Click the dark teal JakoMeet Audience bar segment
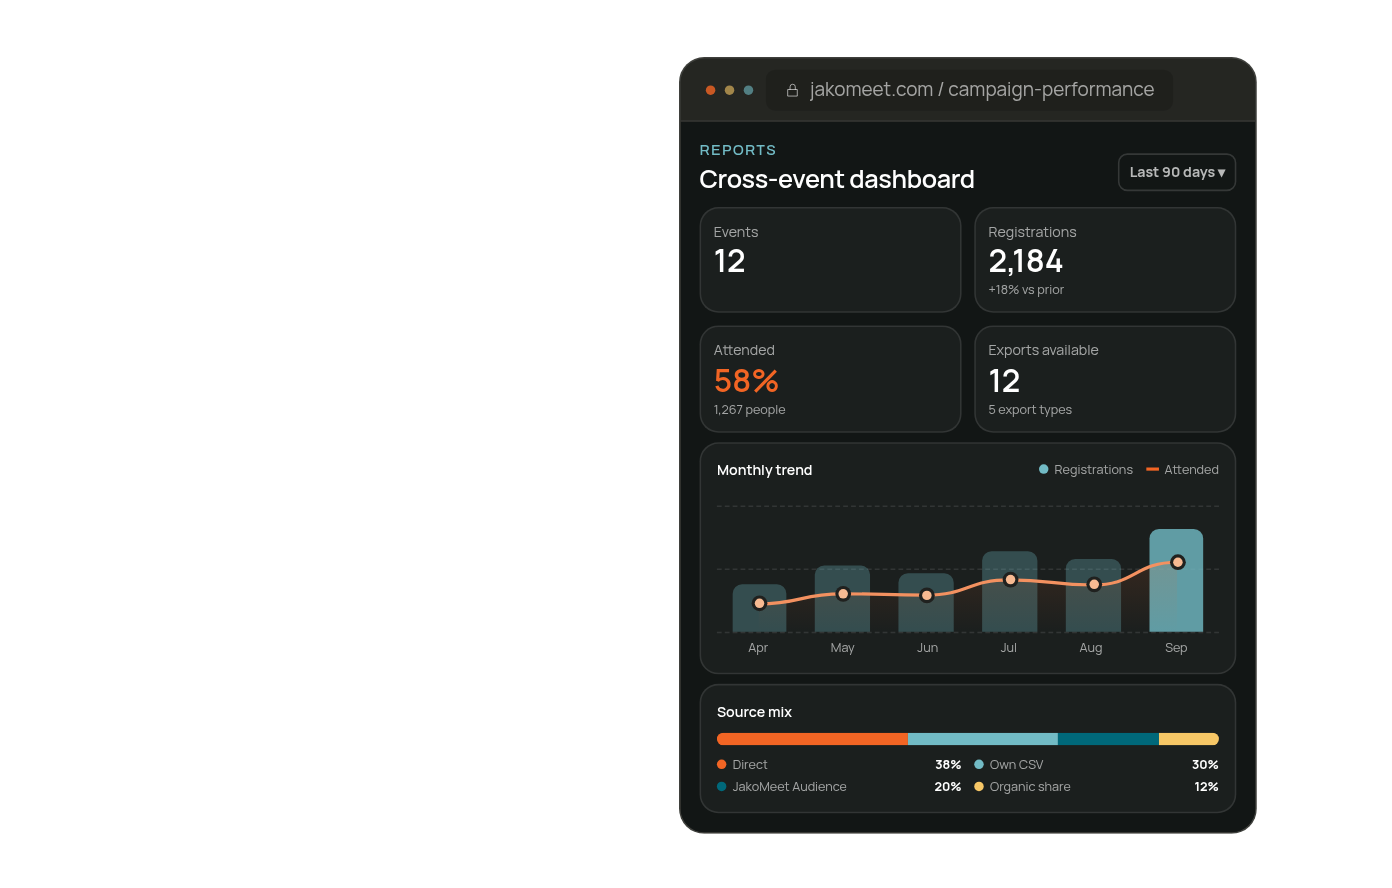This screenshot has height=888, width=1392. [x=1108, y=739]
